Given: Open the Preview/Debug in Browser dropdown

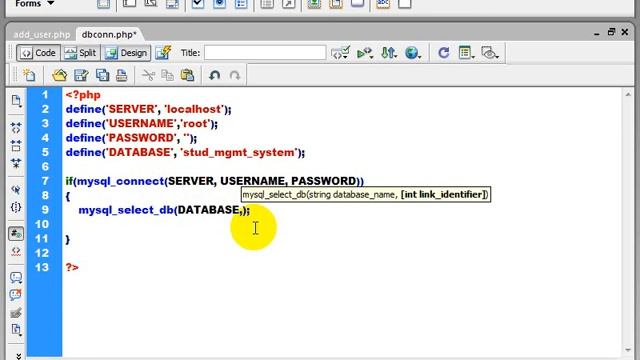Looking at the screenshot, I should [x=365, y=53].
